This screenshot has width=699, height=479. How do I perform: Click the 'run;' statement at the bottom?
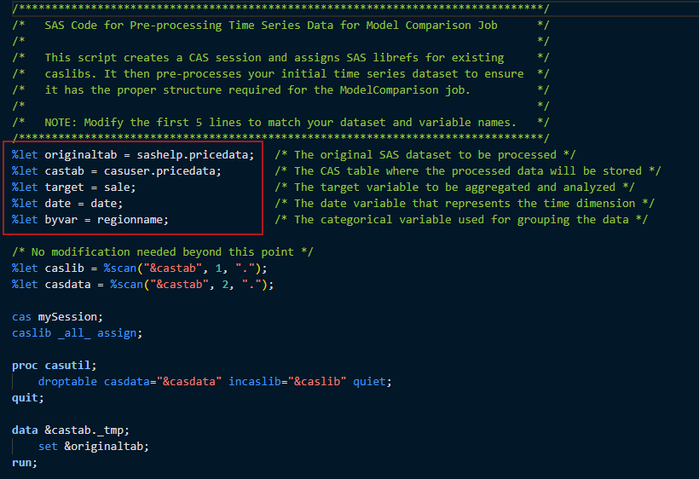pos(25,462)
